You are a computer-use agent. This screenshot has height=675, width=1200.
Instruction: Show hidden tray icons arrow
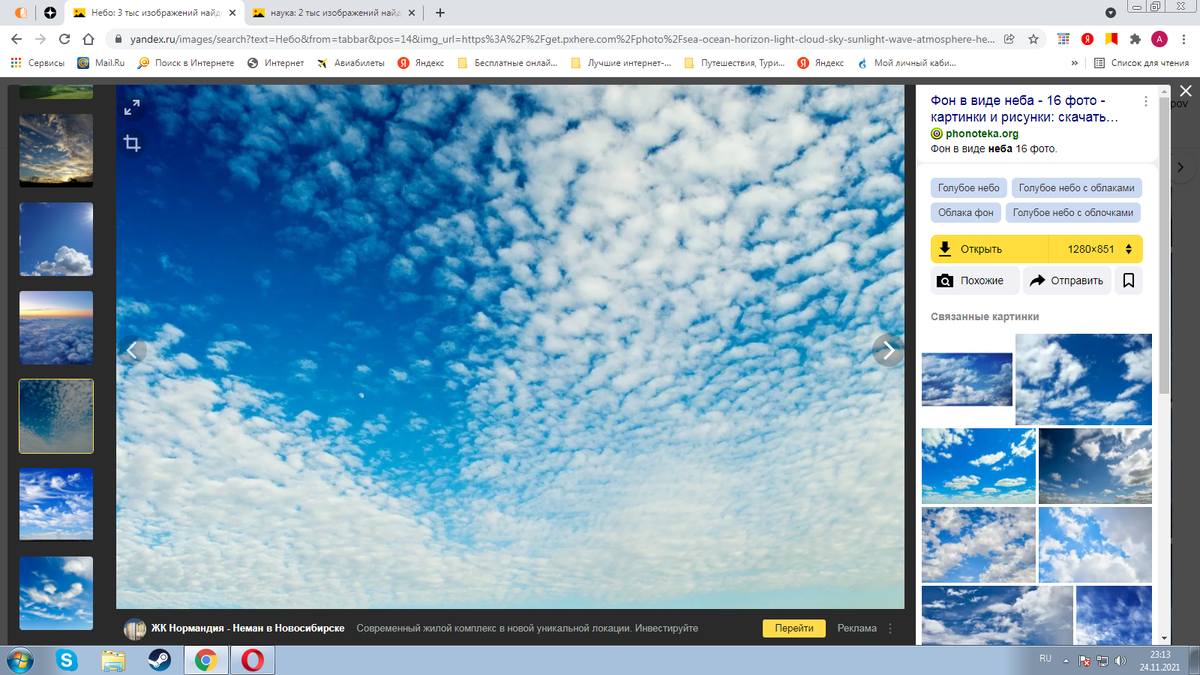pos(1067,660)
